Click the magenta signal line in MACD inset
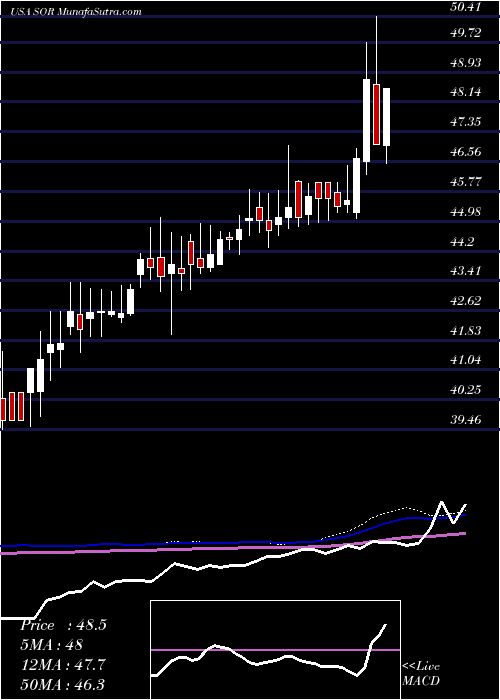 [275, 650]
